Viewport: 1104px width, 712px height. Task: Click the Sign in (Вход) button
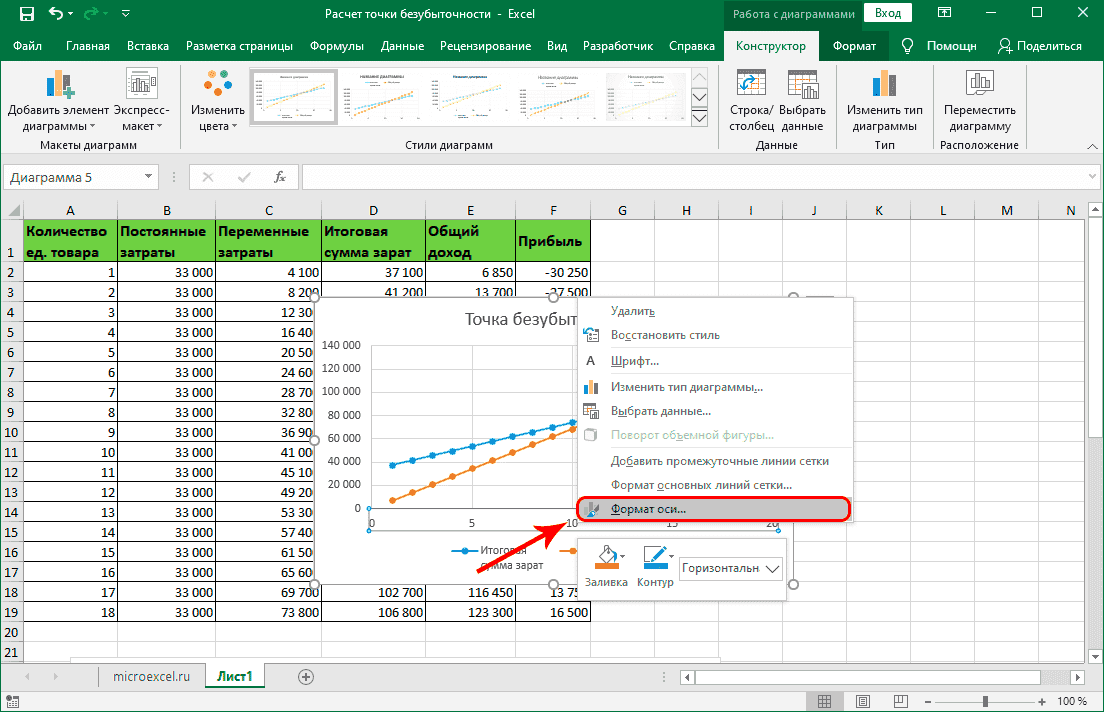coord(888,15)
